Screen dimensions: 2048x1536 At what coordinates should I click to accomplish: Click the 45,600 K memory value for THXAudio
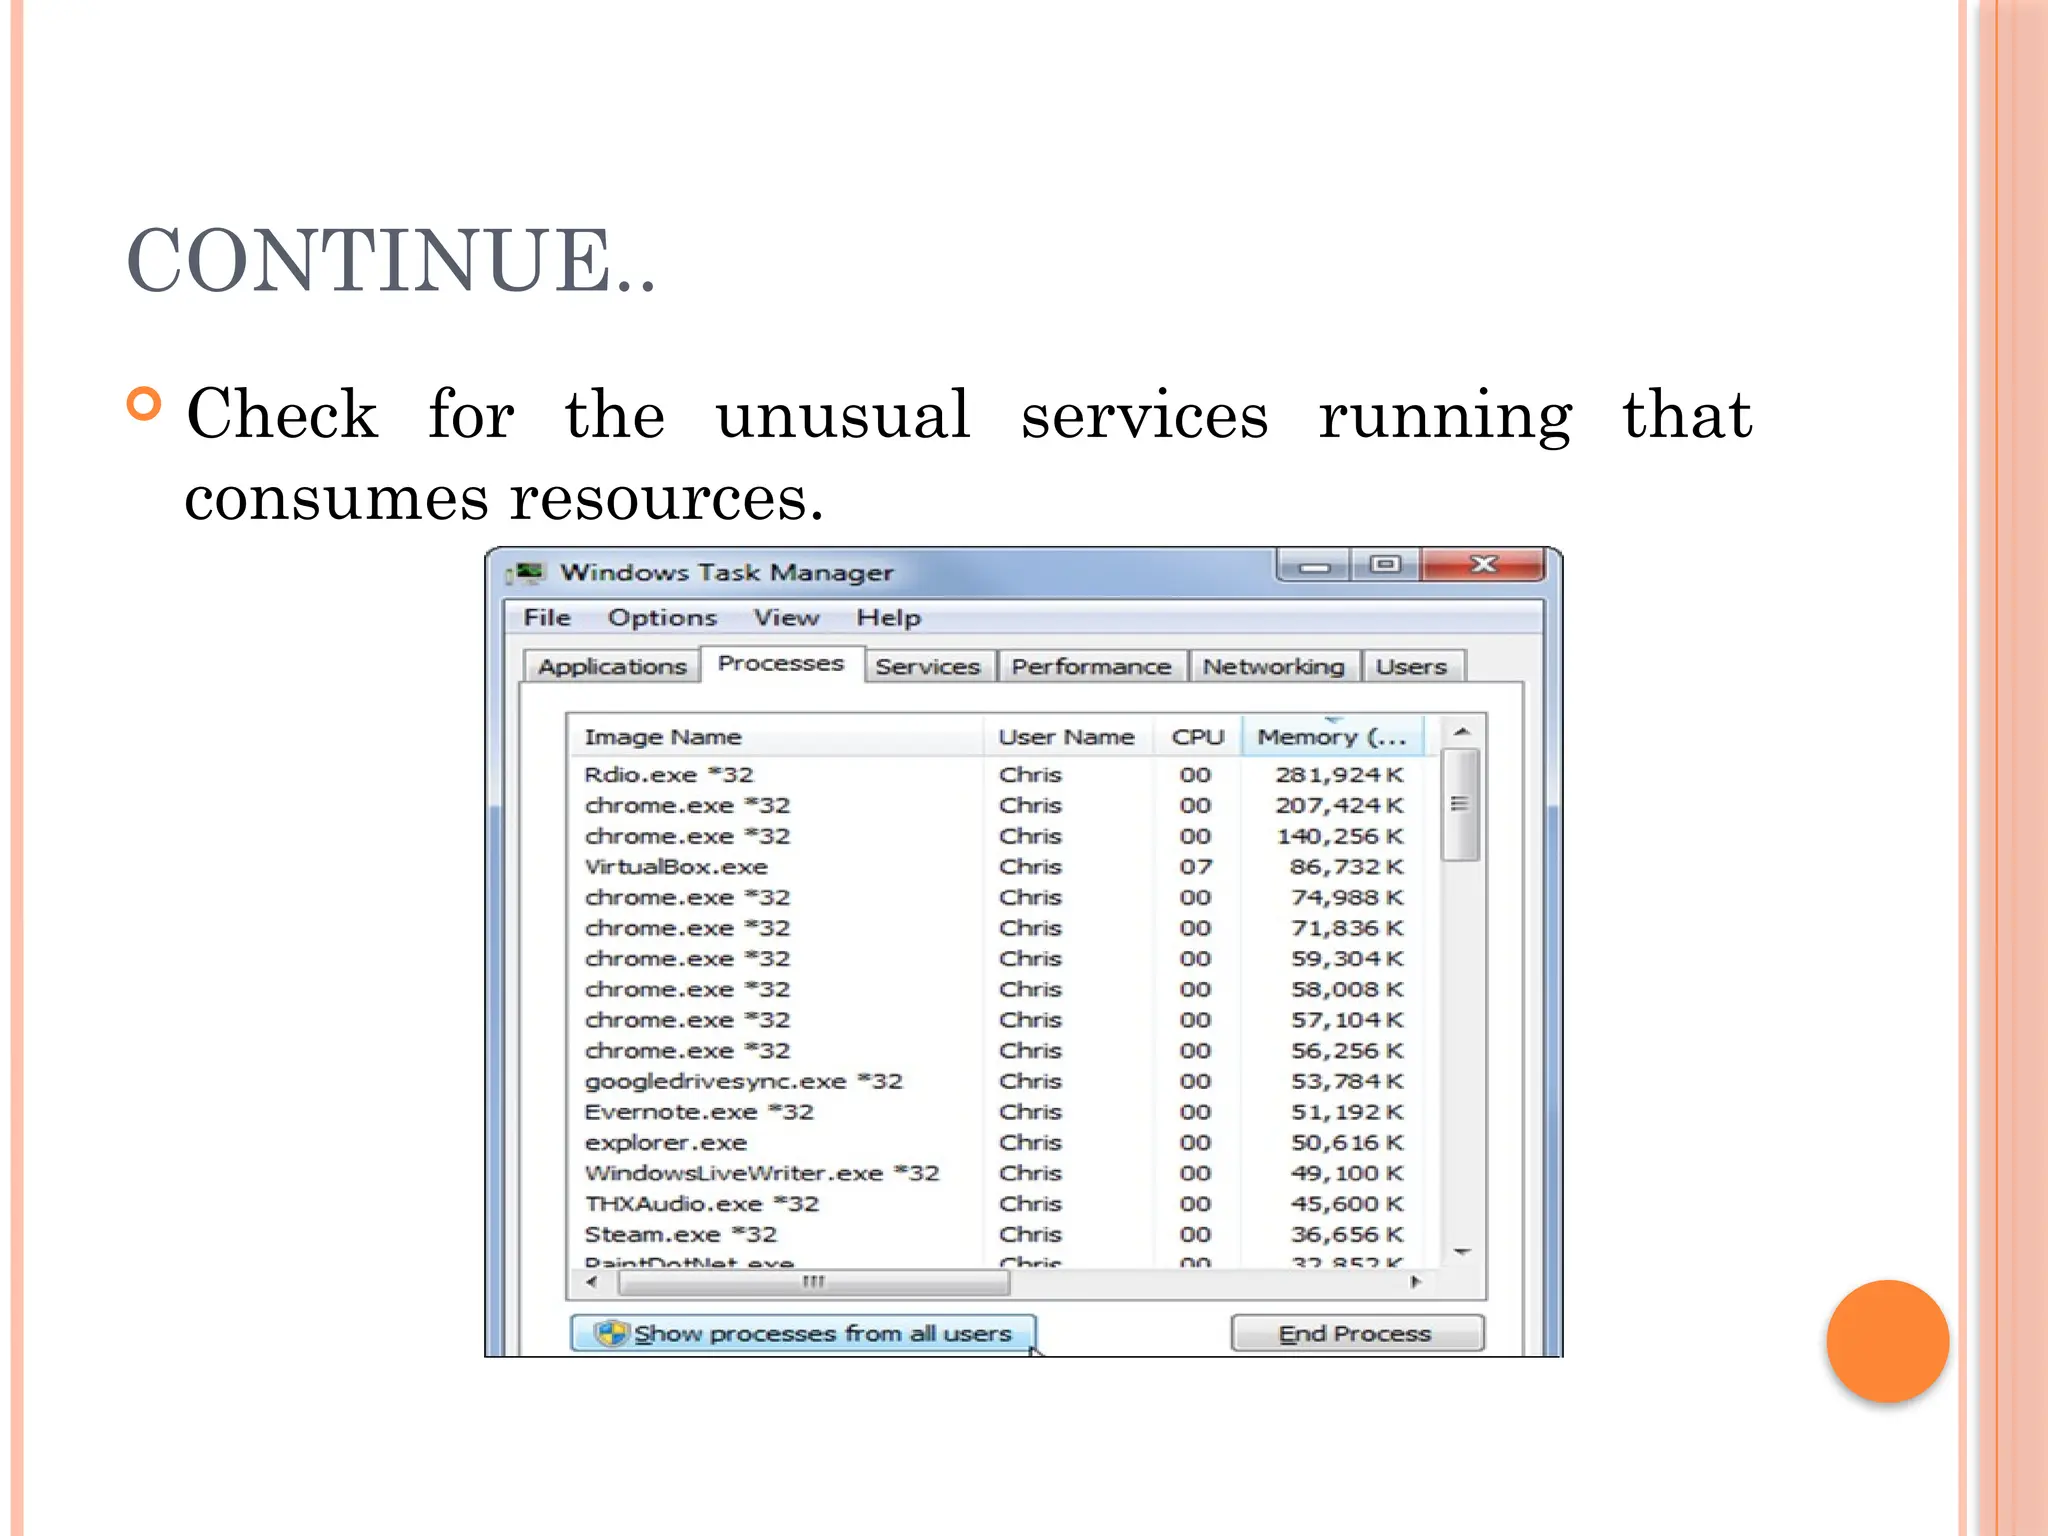1346,1204
